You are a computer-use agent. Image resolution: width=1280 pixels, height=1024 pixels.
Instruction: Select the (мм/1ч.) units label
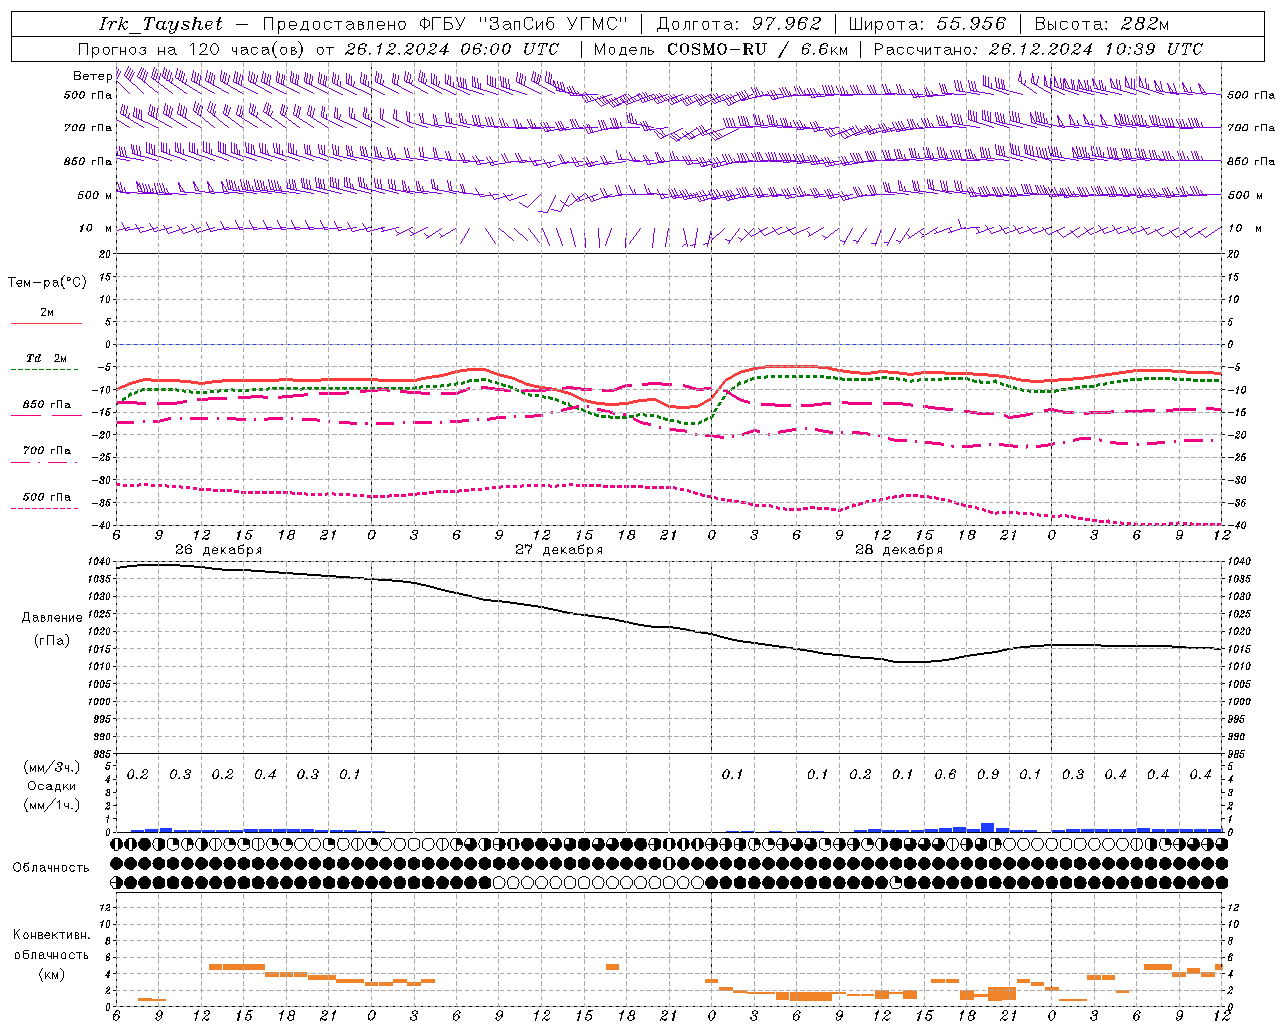point(52,805)
